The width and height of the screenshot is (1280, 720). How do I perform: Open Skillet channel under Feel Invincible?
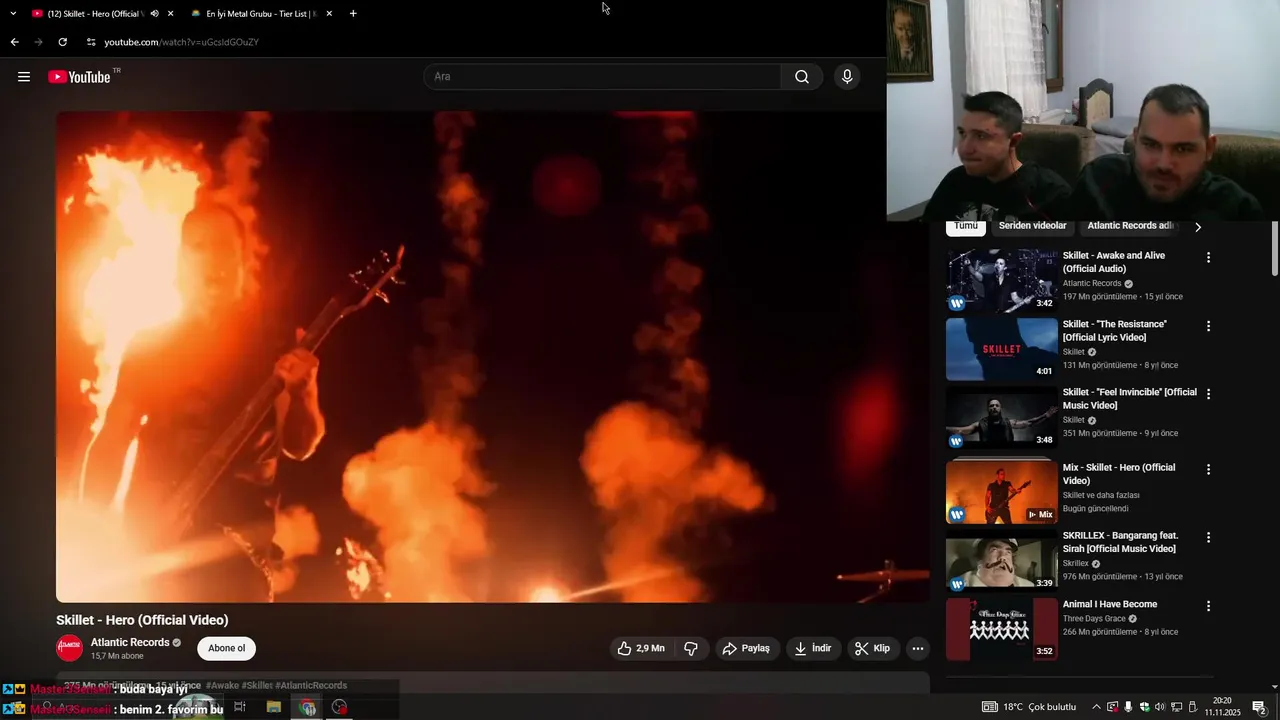pyautogui.click(x=1073, y=420)
